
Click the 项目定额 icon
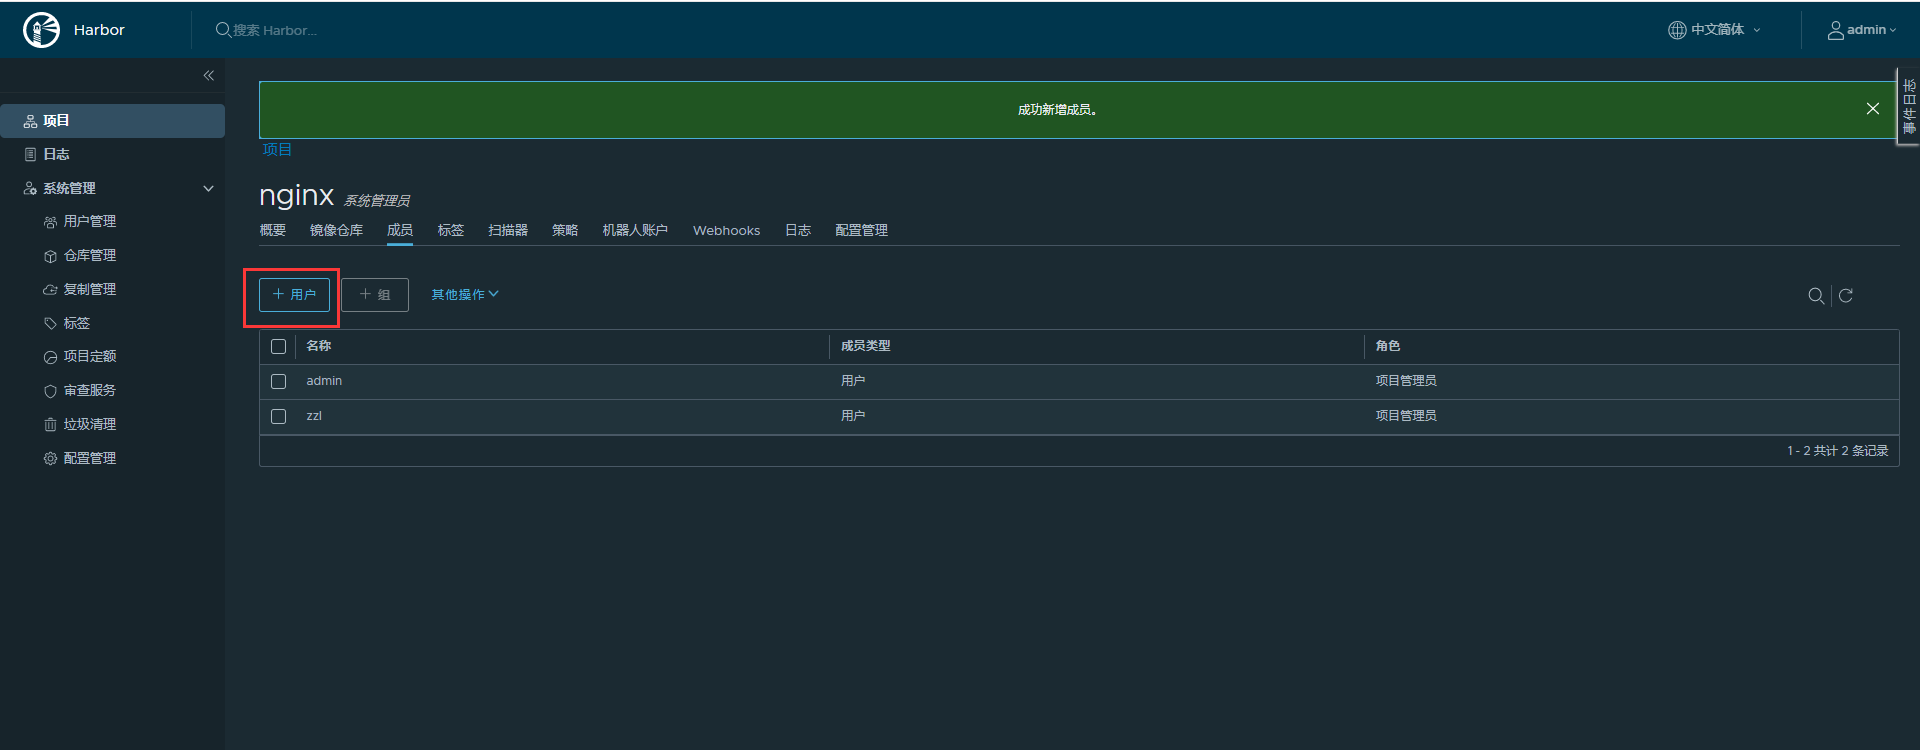coord(50,357)
